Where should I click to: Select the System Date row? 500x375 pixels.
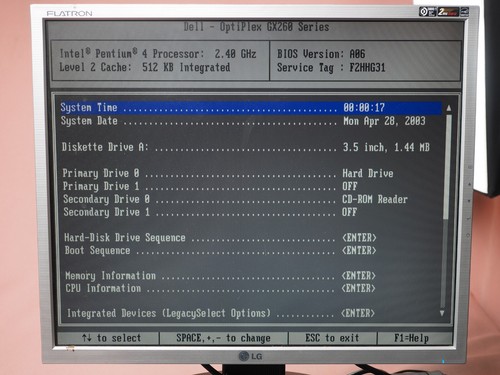[x=243, y=121]
